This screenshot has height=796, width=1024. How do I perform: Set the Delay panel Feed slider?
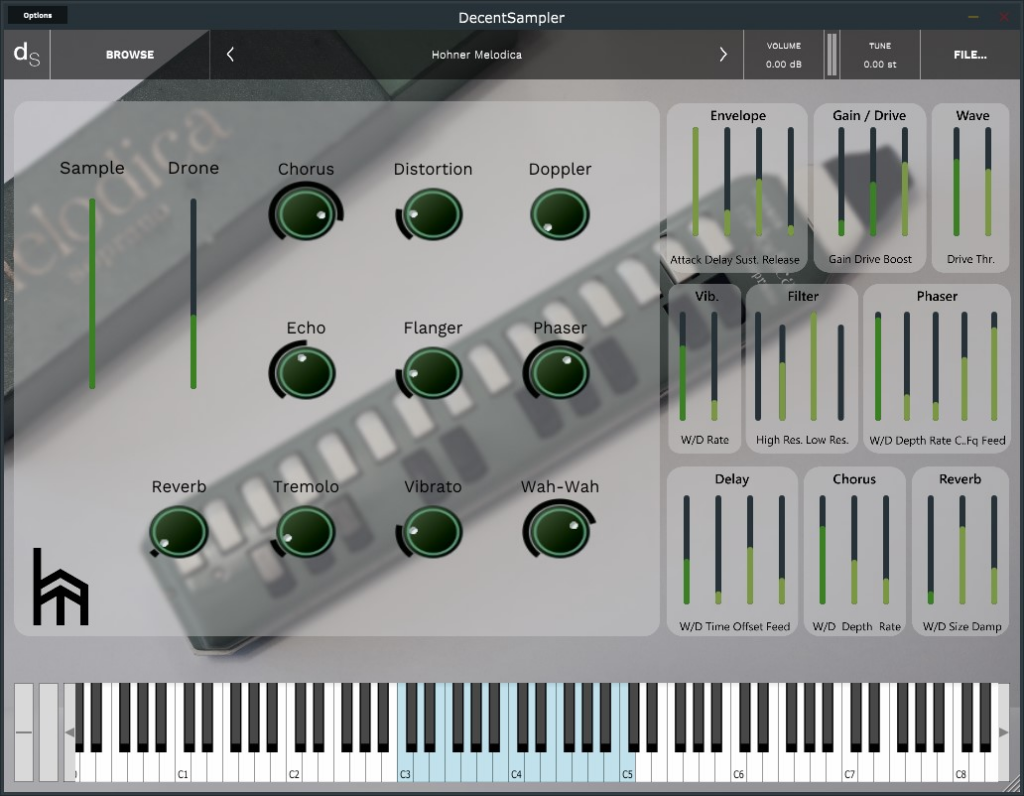[782, 550]
